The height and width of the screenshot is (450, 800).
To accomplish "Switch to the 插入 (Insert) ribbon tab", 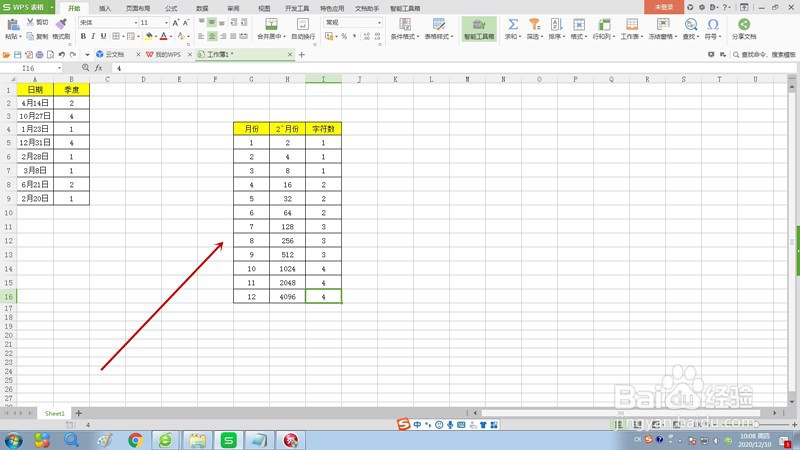I will 105,8.
